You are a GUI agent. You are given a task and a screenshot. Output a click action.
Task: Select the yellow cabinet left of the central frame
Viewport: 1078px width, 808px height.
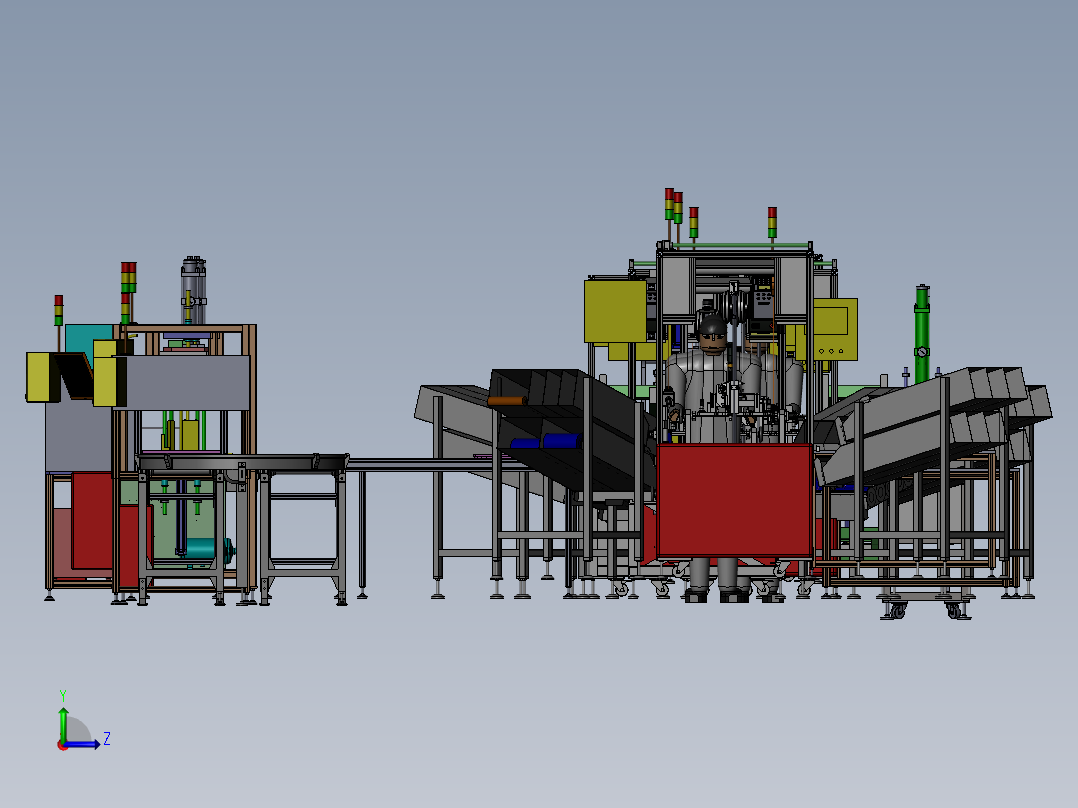pyautogui.click(x=615, y=311)
